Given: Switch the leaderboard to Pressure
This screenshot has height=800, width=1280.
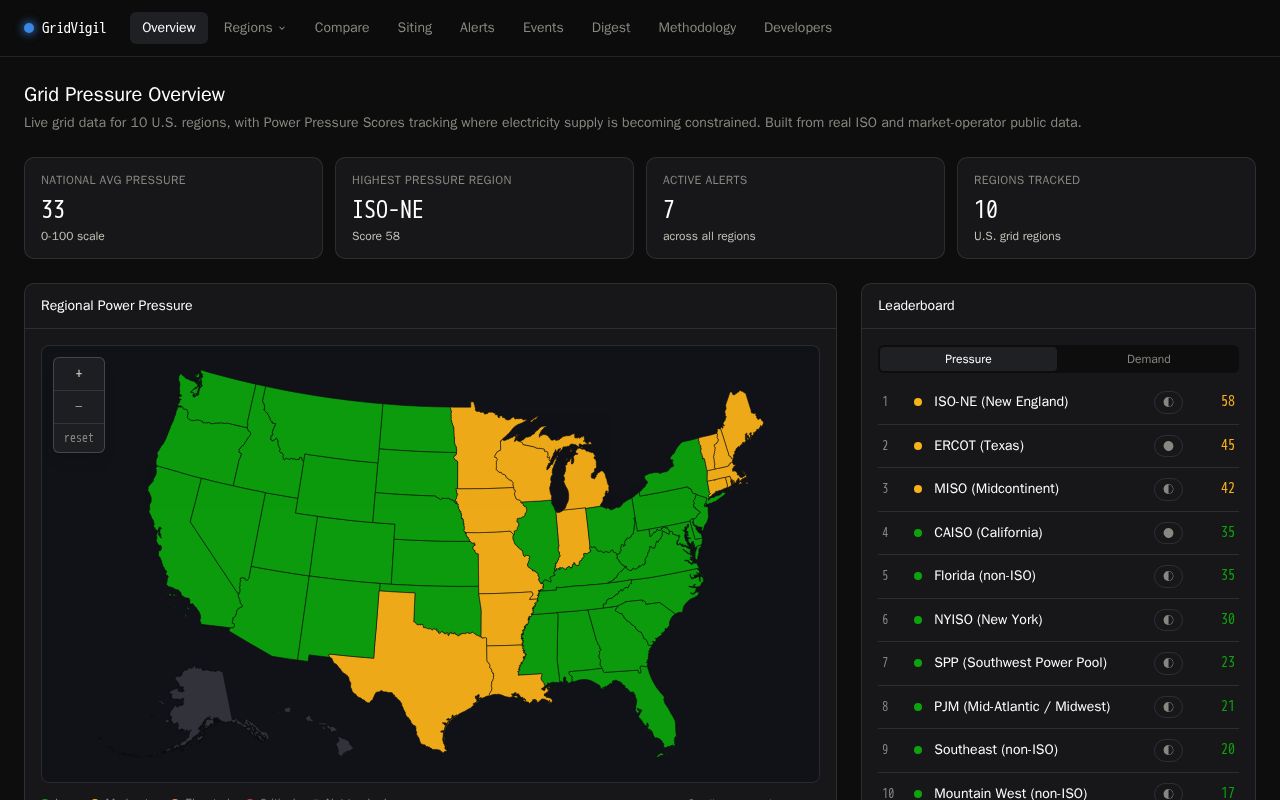Looking at the screenshot, I should tap(968, 359).
